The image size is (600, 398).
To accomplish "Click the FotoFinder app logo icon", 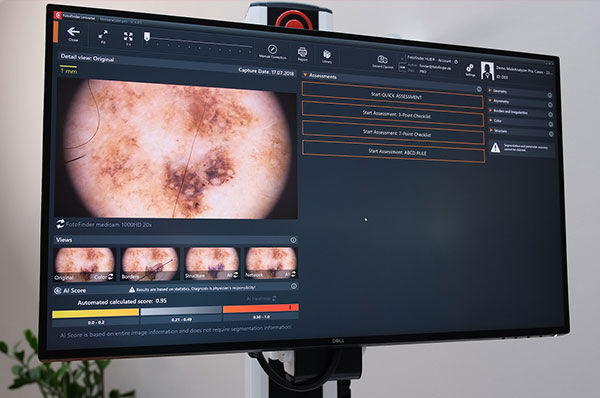I will (x=58, y=15).
